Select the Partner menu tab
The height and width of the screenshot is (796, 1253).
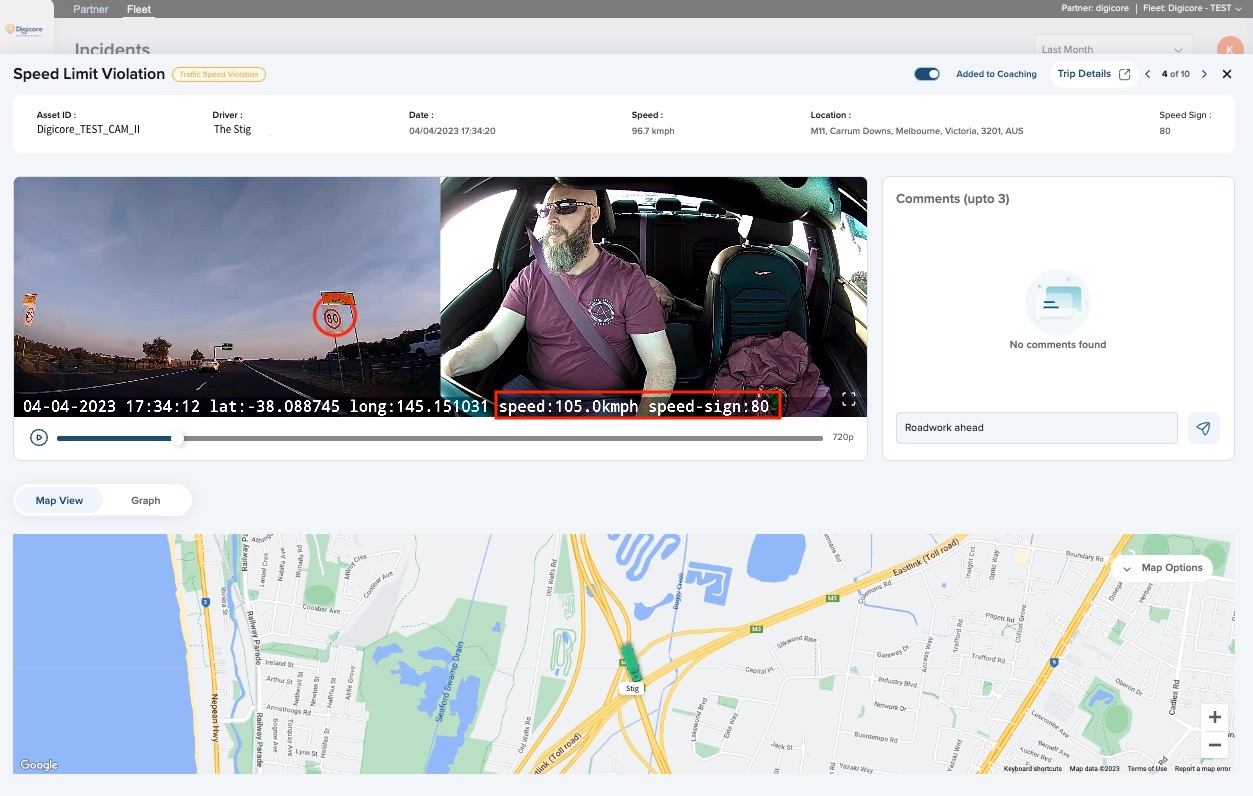point(91,9)
